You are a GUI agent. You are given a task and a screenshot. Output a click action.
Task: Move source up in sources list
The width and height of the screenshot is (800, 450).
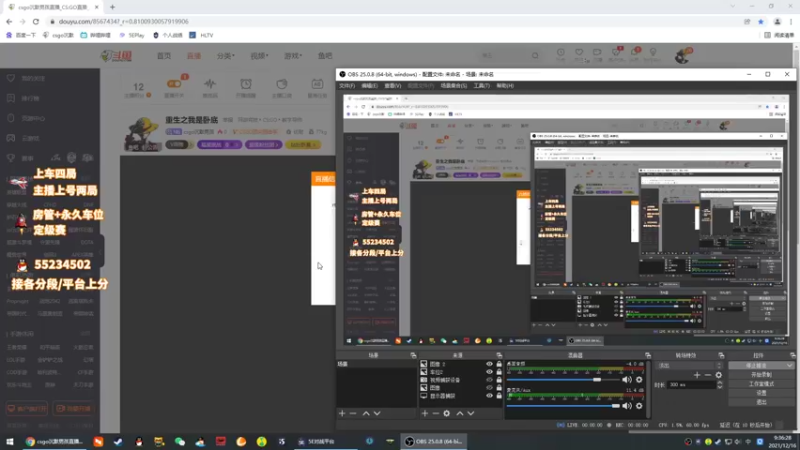tap(459, 413)
